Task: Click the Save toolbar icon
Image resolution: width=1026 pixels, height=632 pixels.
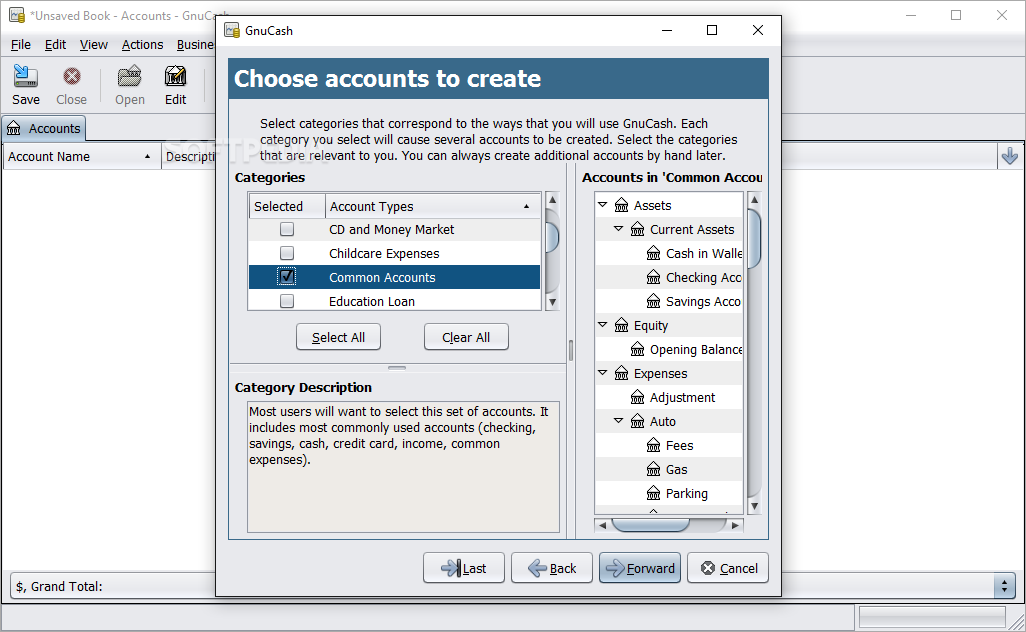Action: pos(26,77)
